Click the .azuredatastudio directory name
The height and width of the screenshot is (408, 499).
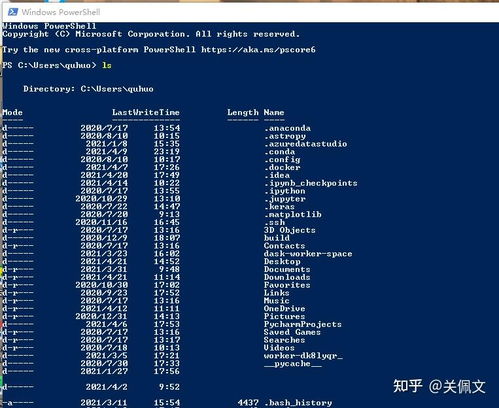coord(306,144)
